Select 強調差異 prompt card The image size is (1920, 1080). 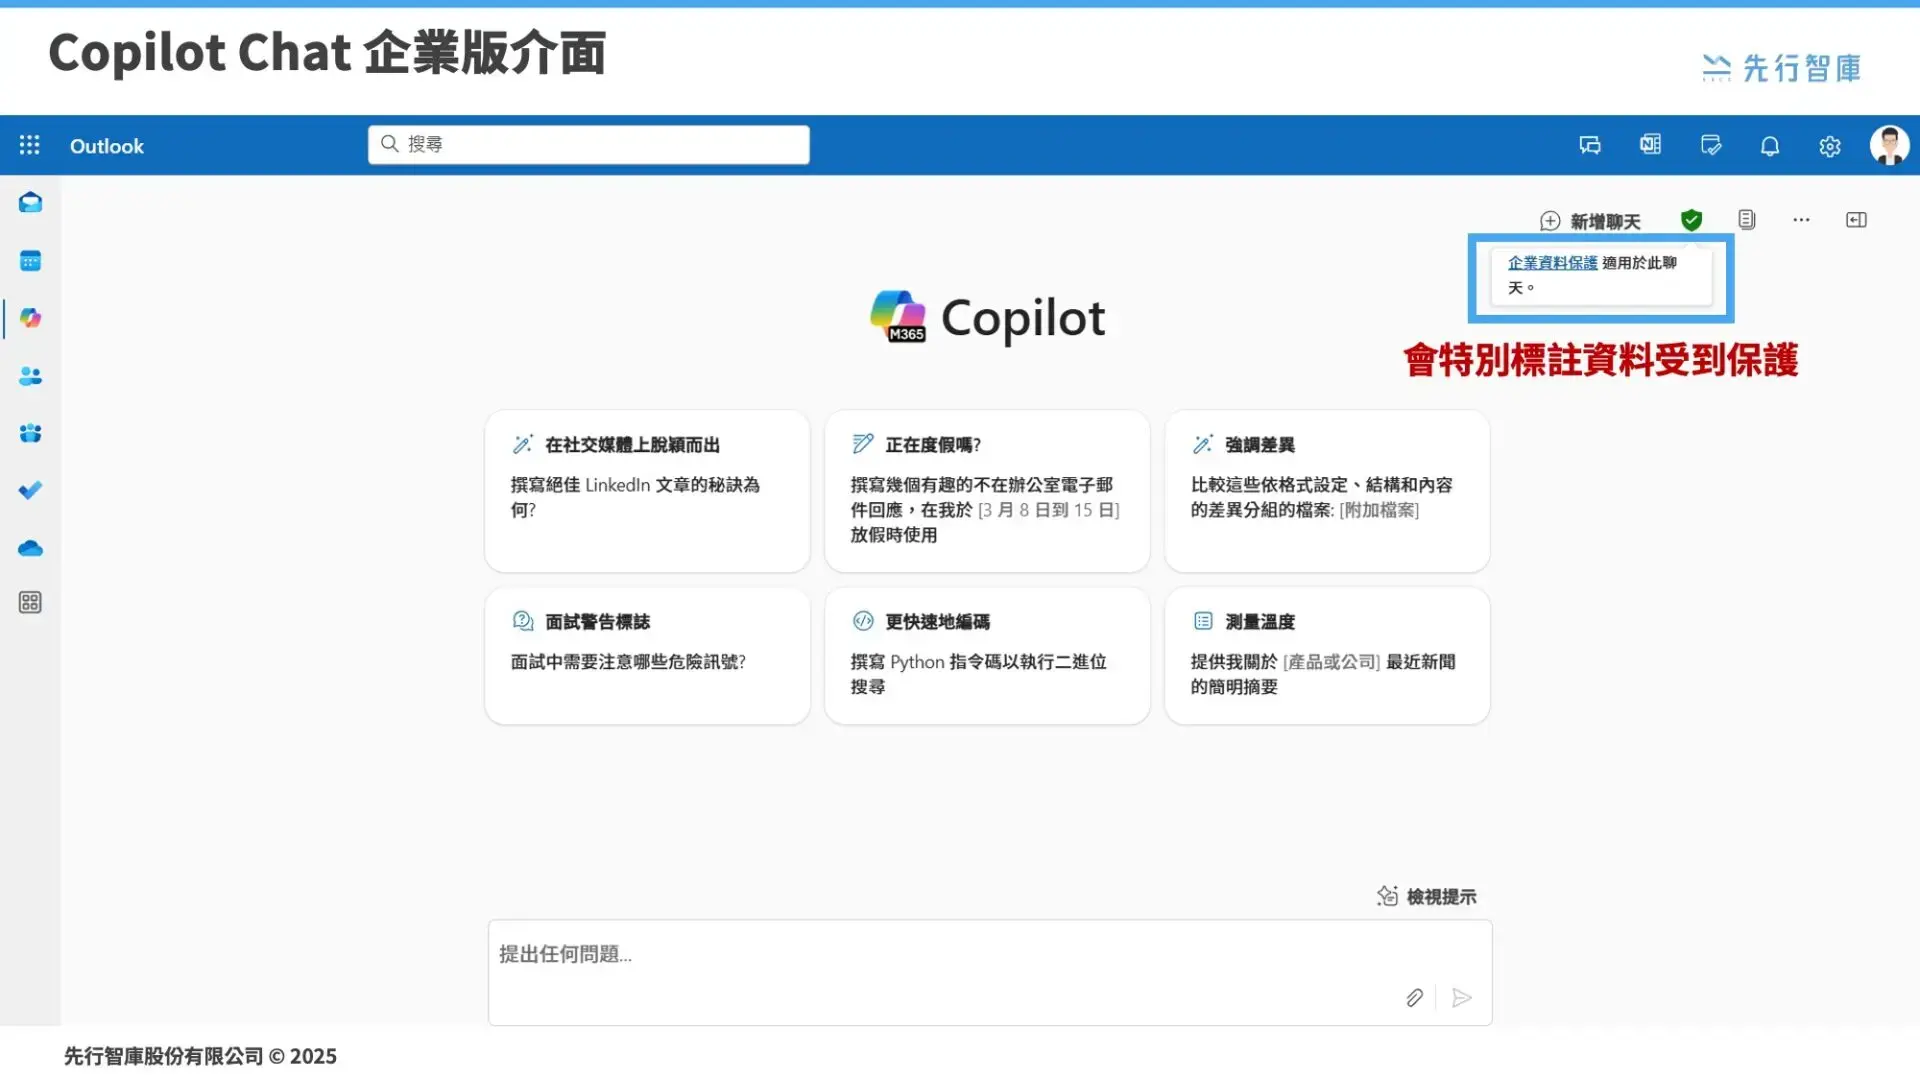pos(1327,491)
